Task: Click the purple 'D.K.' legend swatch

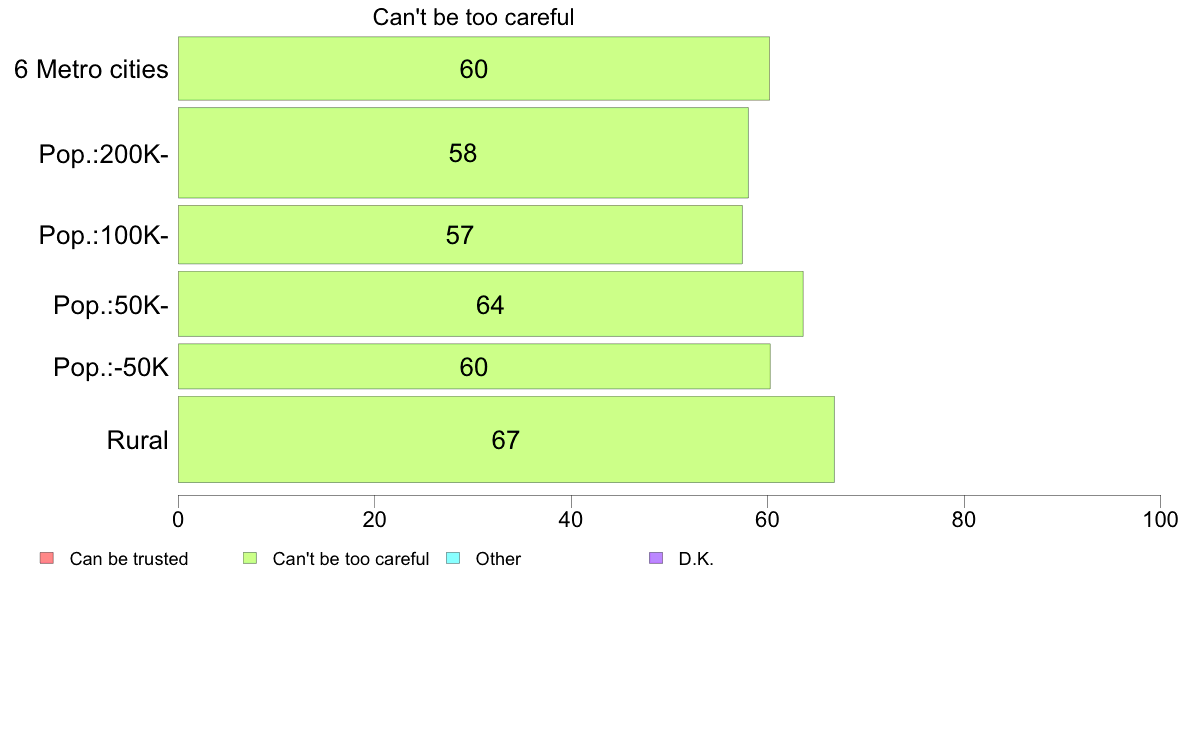Action: [x=656, y=558]
